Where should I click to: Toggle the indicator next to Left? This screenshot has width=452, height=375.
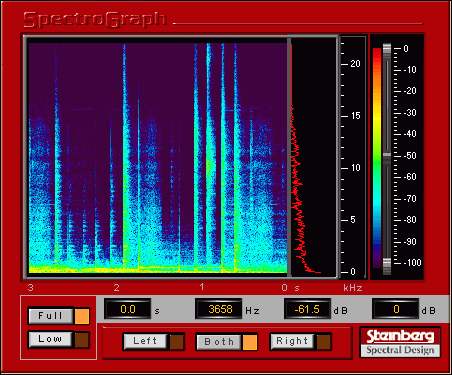click(177, 342)
